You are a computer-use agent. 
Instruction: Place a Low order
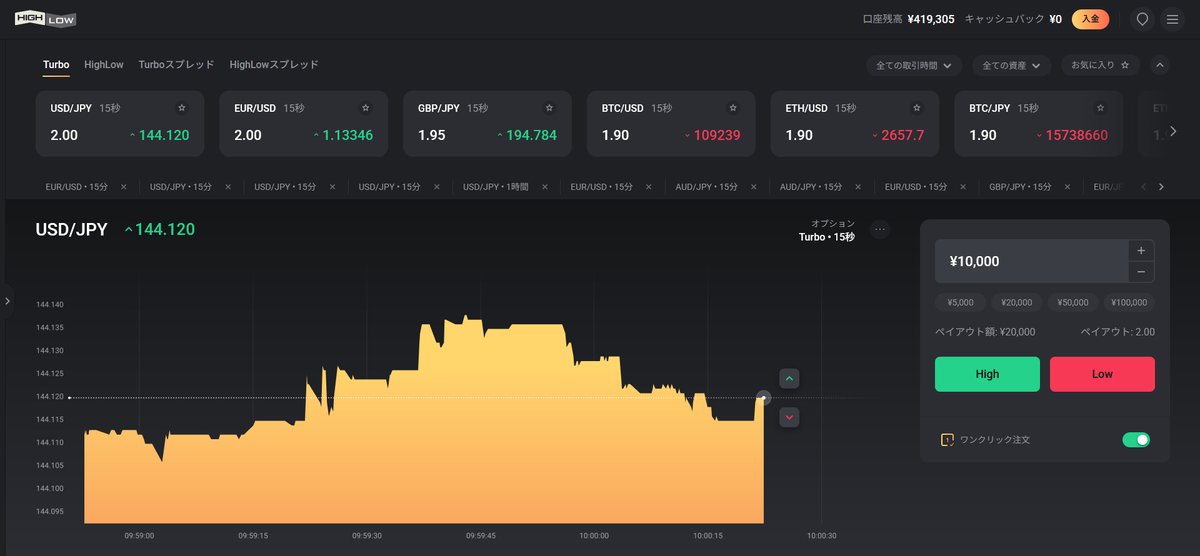[1102, 374]
